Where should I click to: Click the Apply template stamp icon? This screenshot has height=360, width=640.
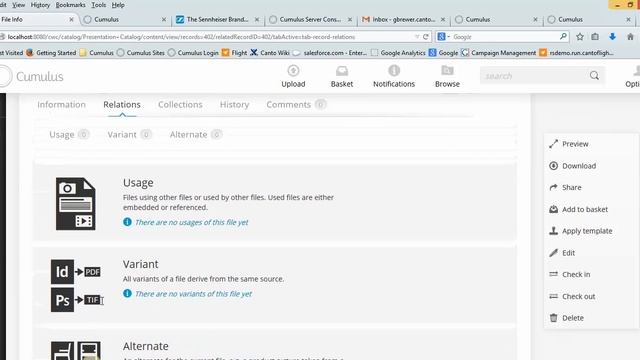click(553, 231)
